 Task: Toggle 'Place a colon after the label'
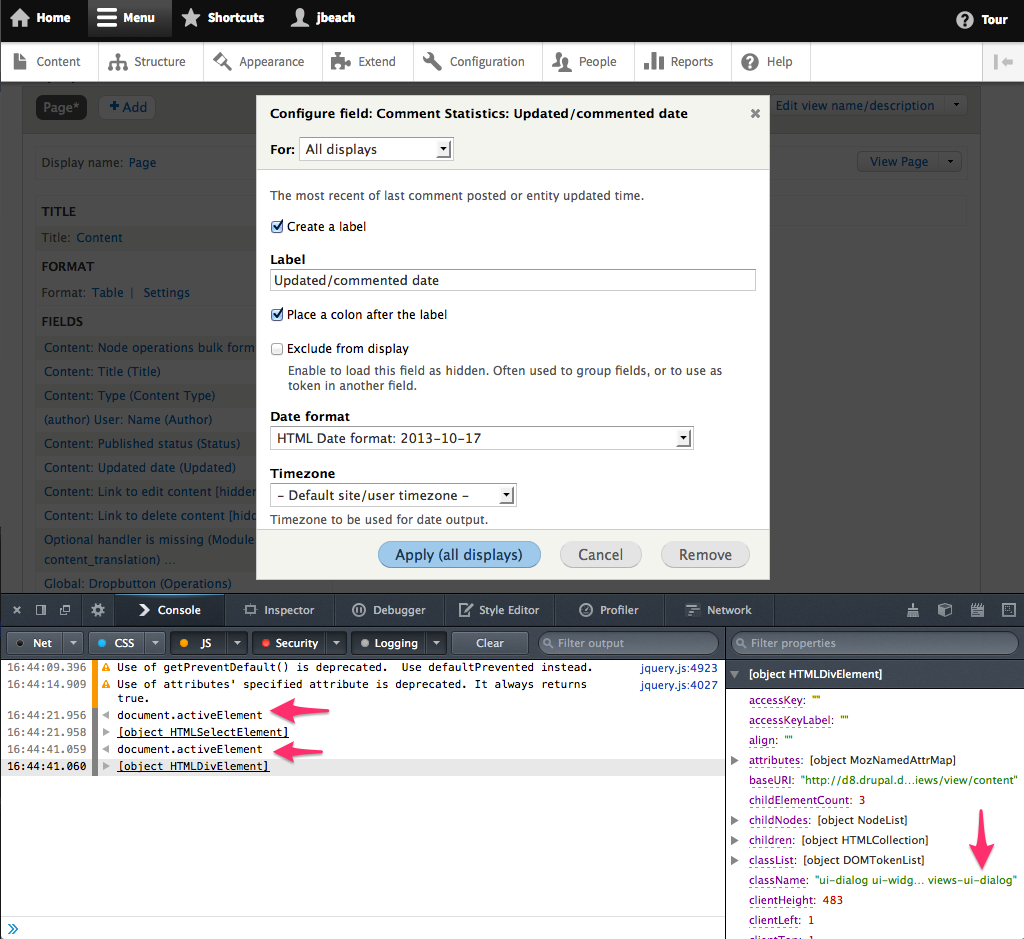coord(277,315)
